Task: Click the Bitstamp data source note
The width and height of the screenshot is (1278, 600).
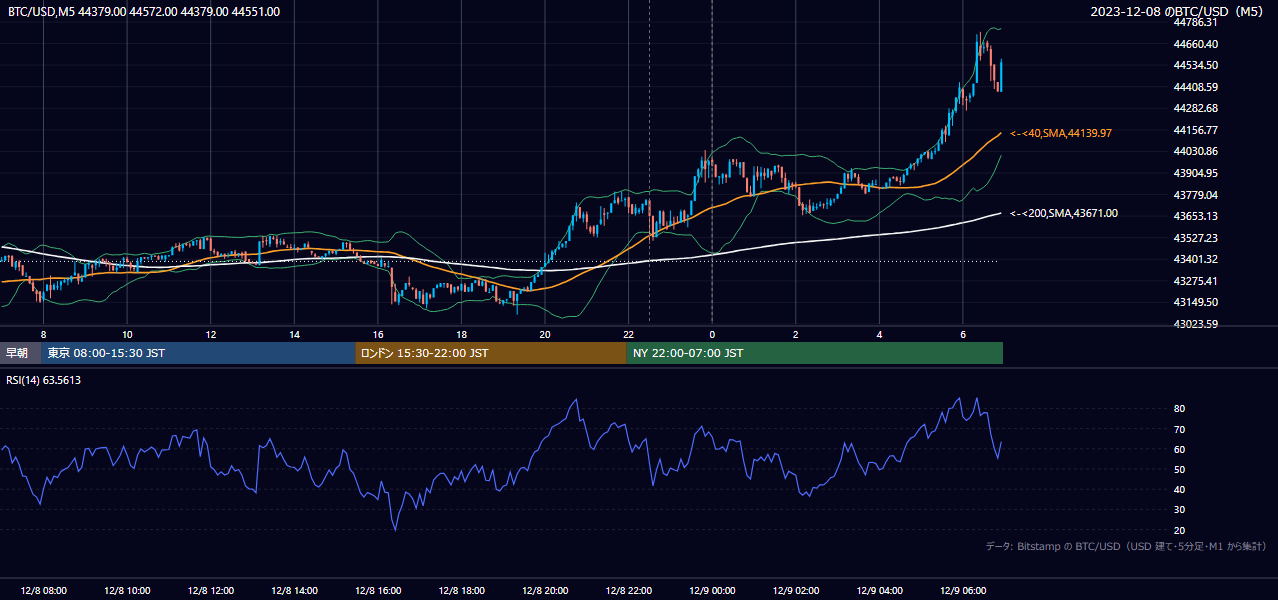Action: (1126, 546)
